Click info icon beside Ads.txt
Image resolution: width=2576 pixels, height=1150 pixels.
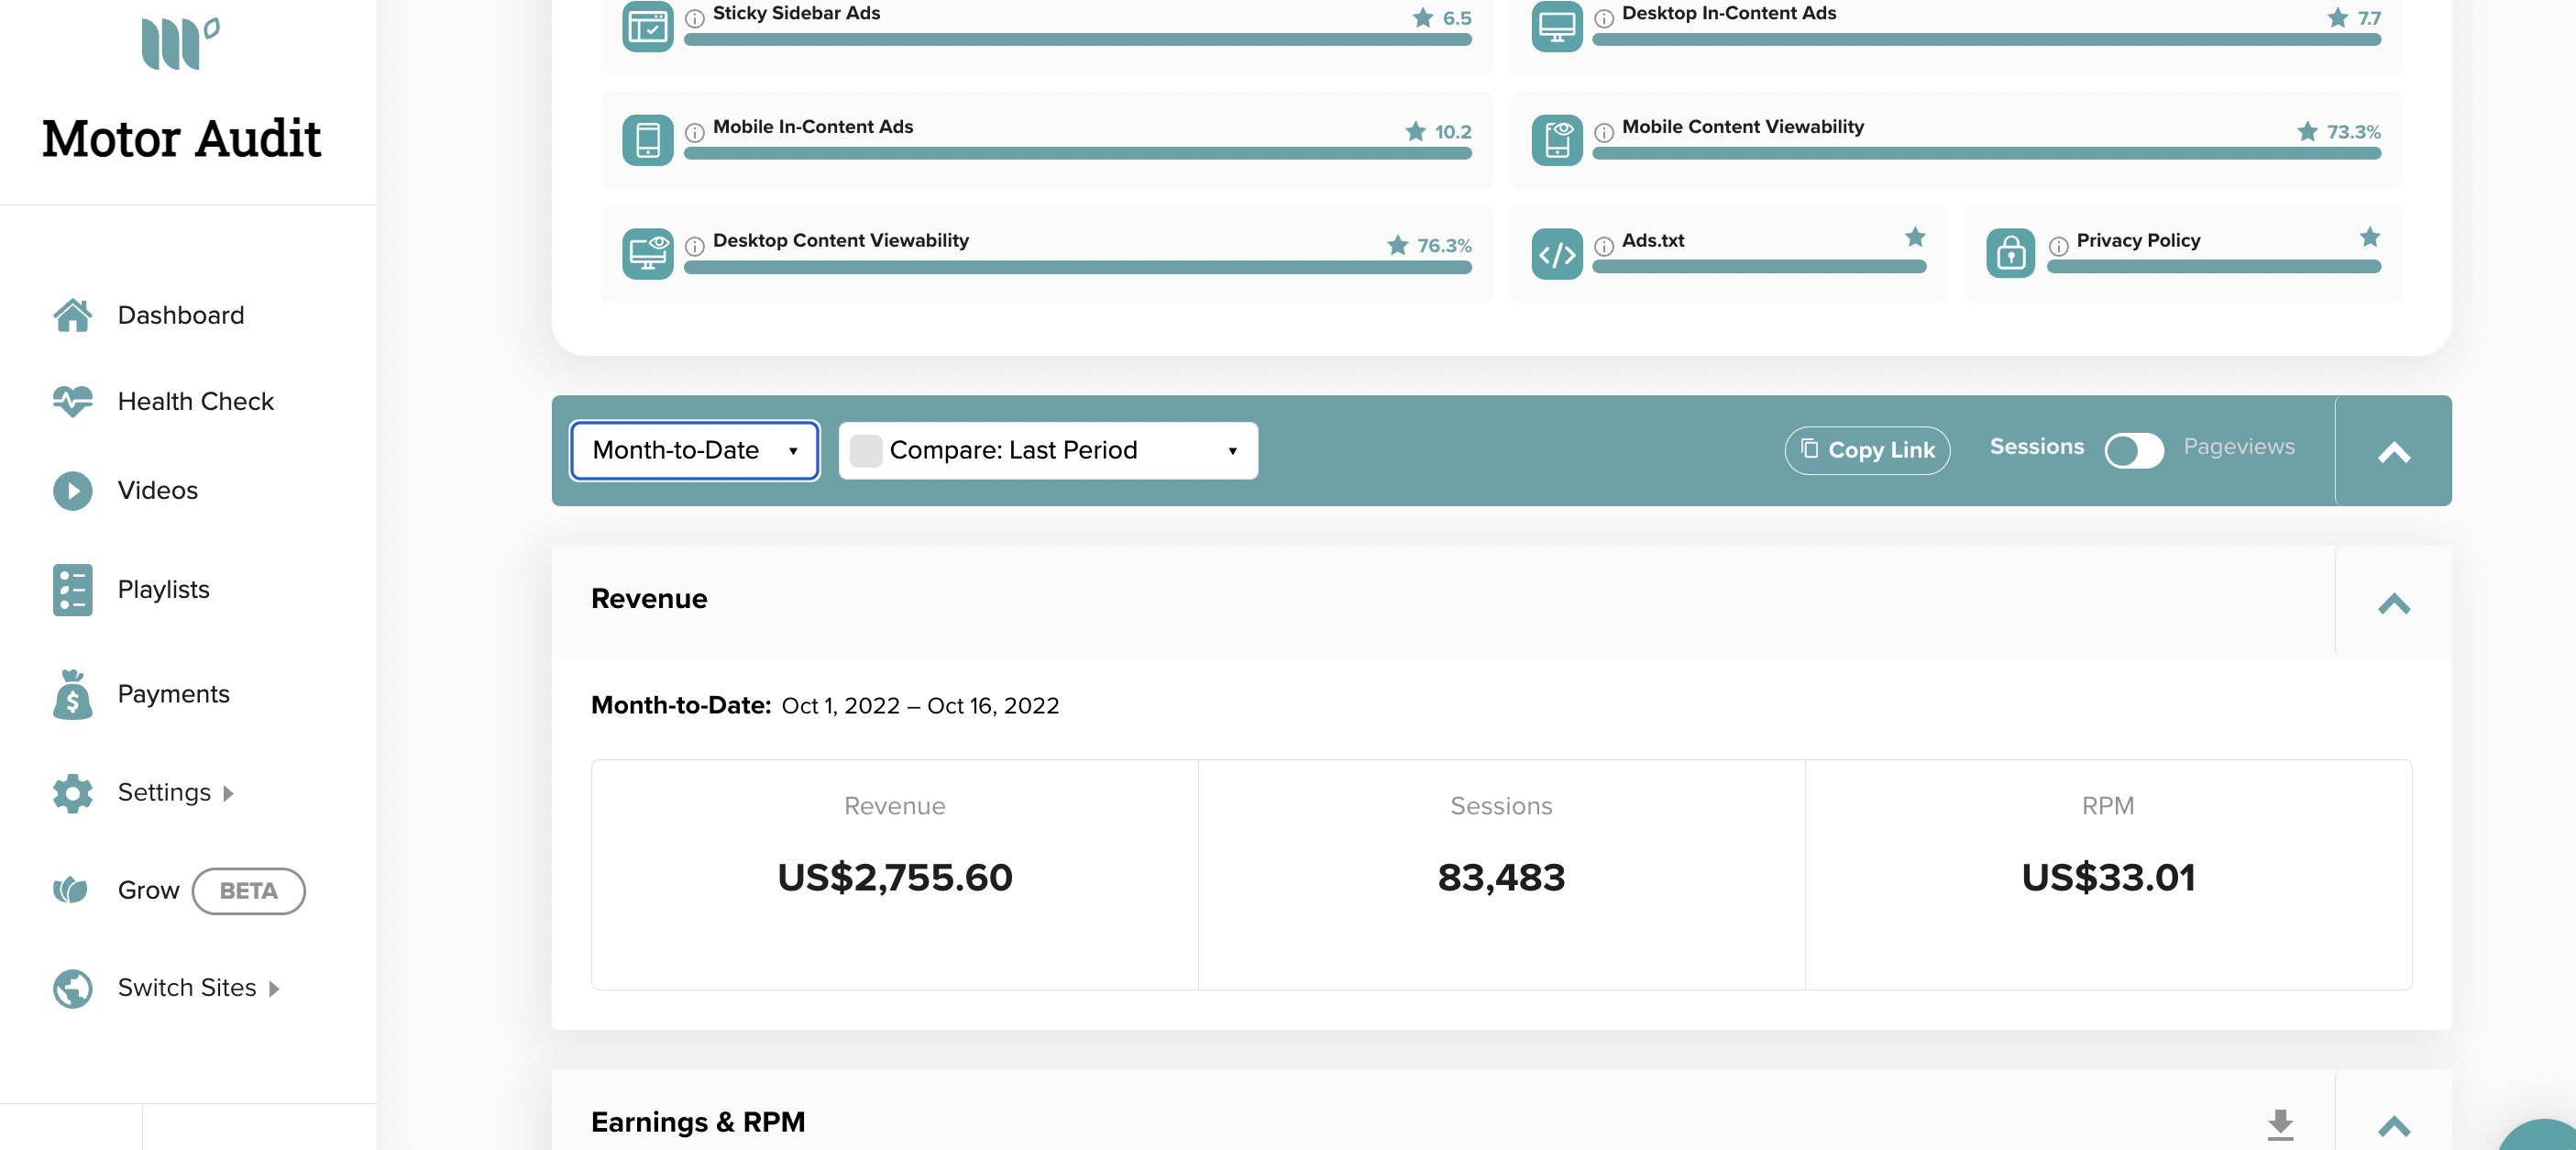tap(1603, 246)
